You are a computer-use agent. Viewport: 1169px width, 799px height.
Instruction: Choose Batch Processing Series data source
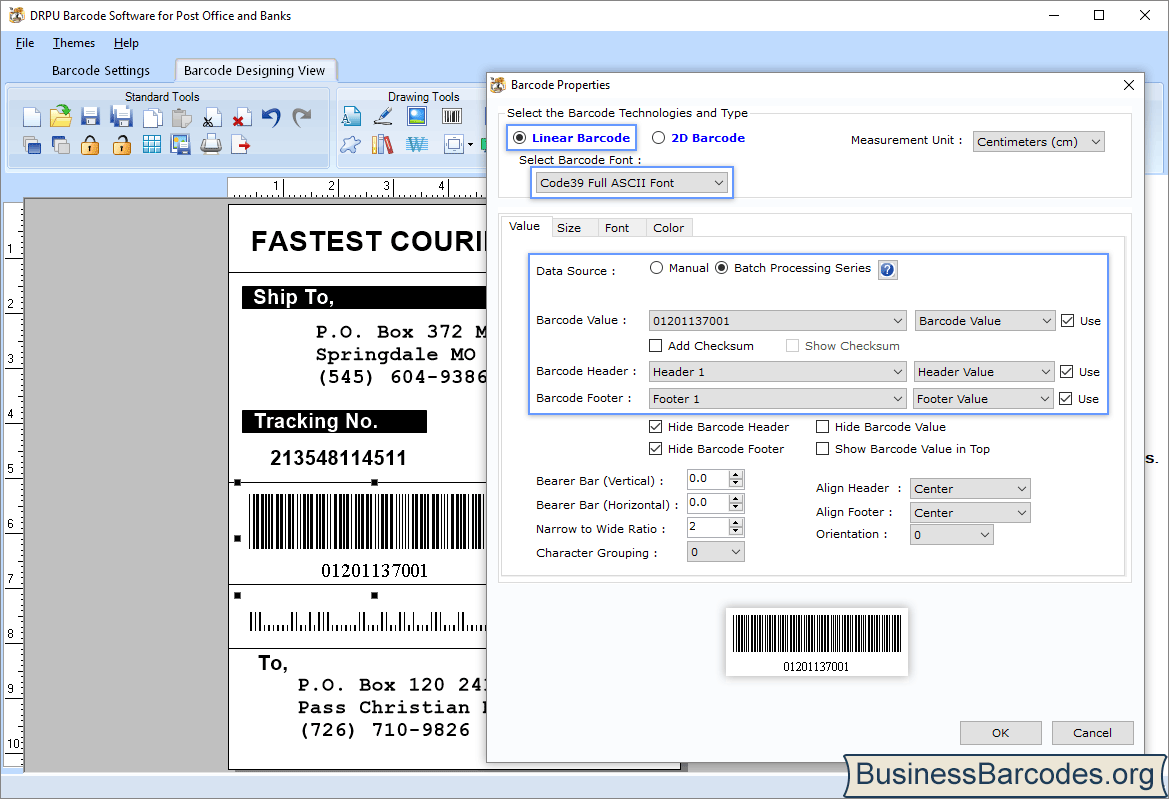[x=722, y=268]
